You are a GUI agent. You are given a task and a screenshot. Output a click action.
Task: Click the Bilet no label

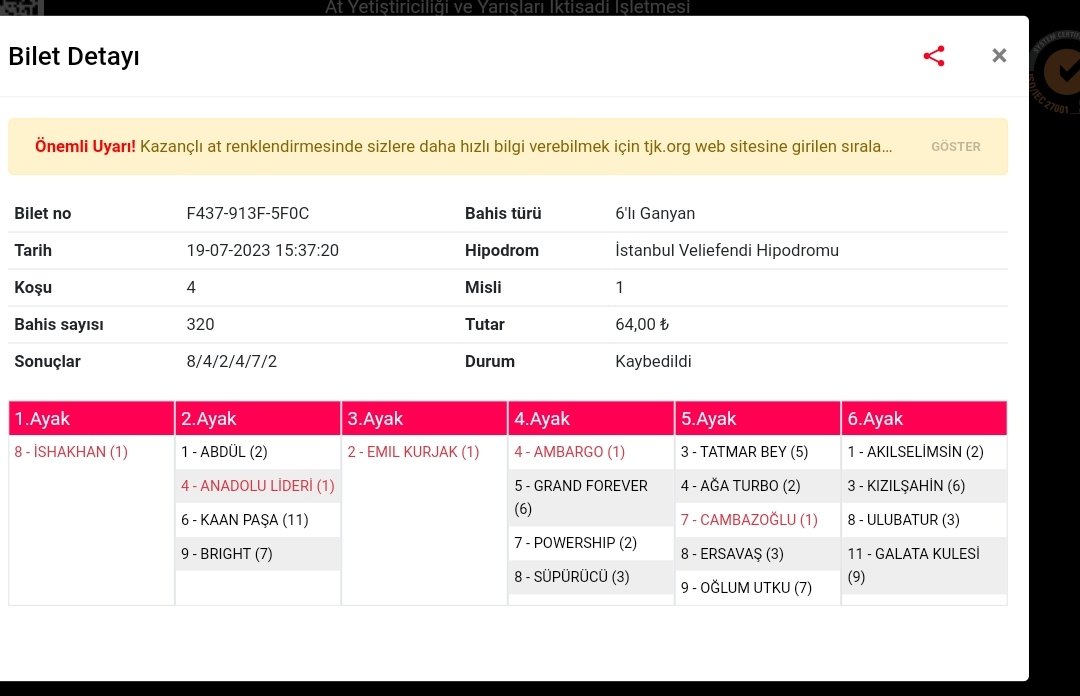point(43,214)
